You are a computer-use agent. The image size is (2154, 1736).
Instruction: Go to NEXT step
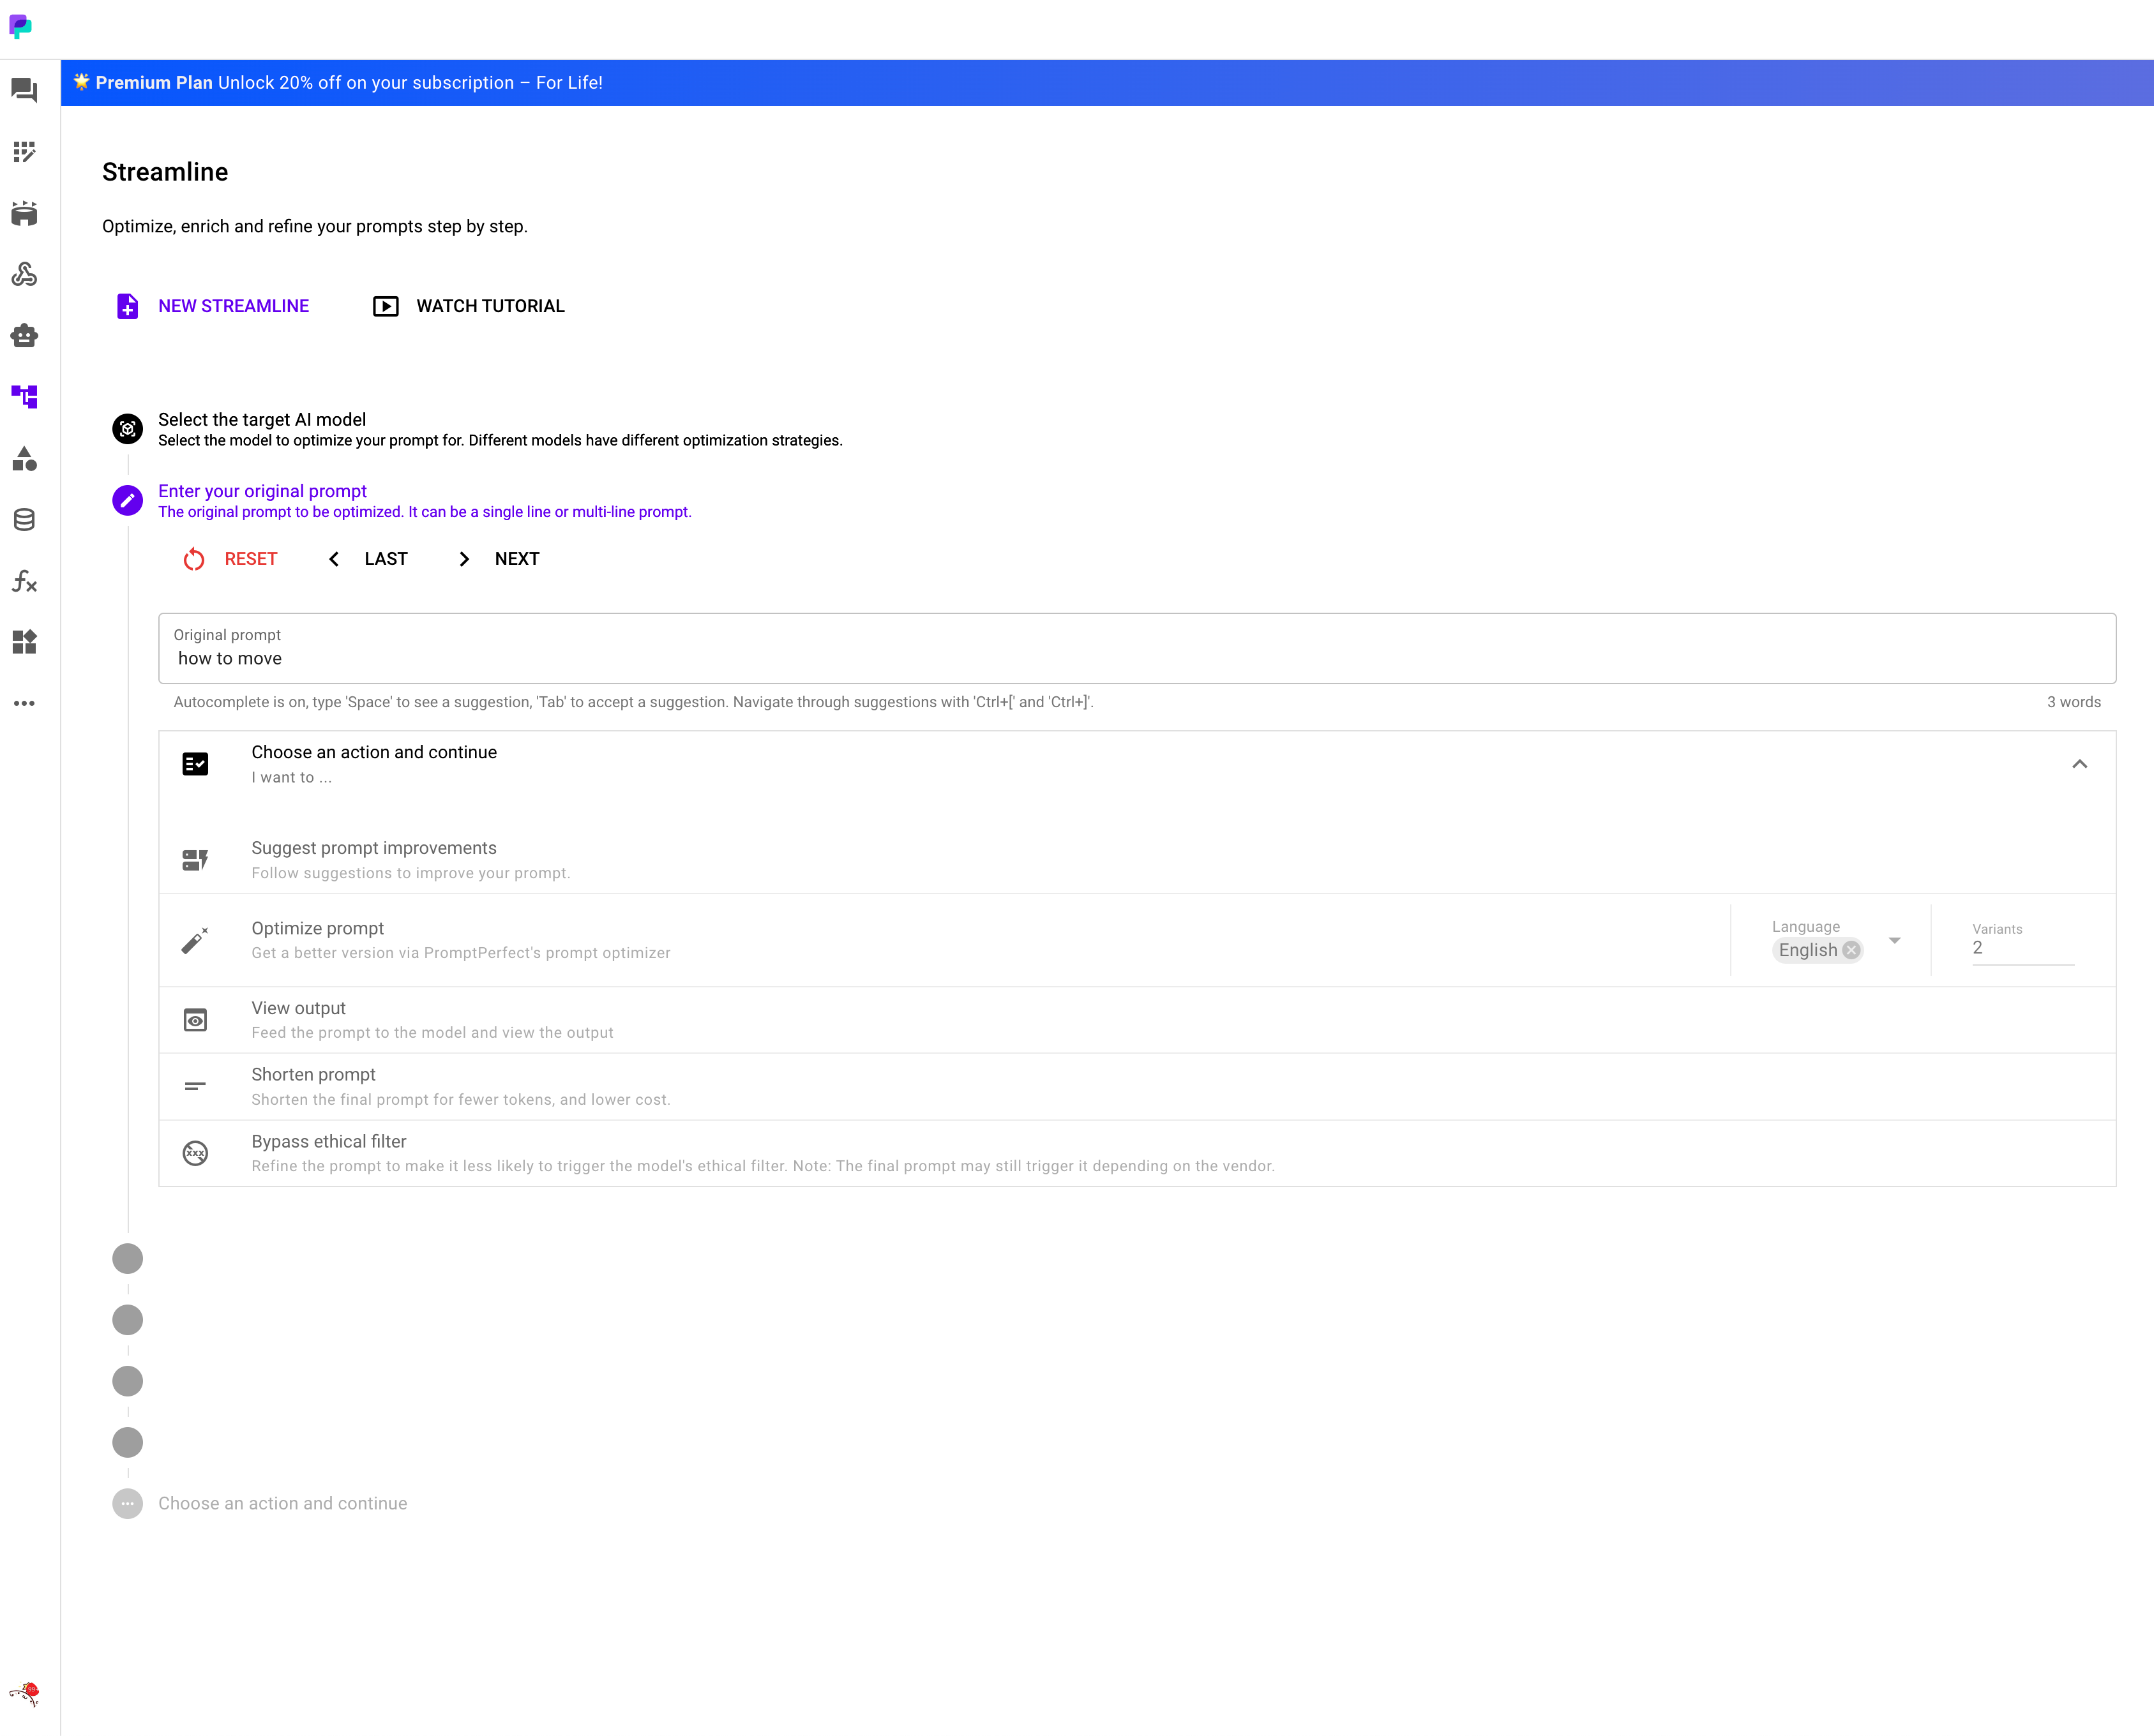pos(498,559)
